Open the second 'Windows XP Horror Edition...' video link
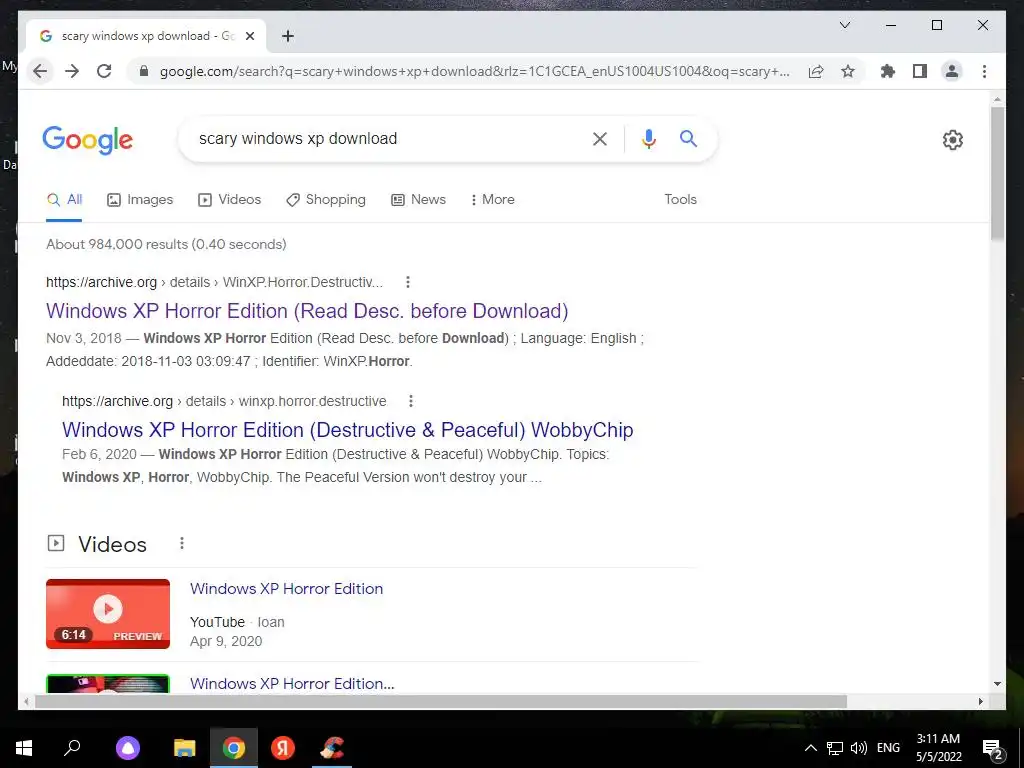 pos(292,684)
